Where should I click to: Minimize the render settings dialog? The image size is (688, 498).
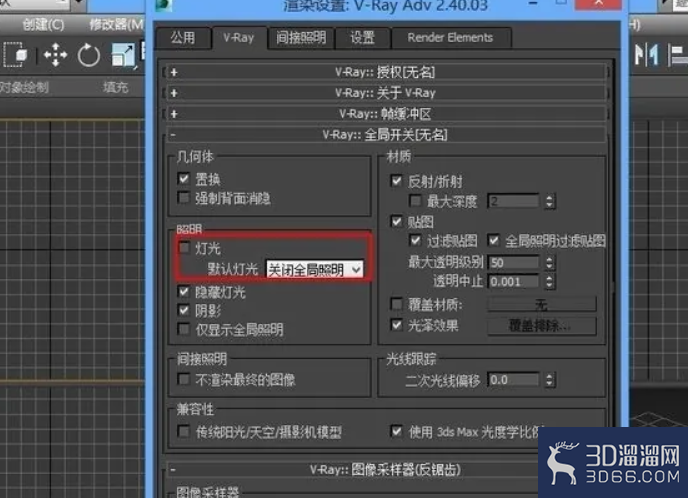tap(533, 4)
